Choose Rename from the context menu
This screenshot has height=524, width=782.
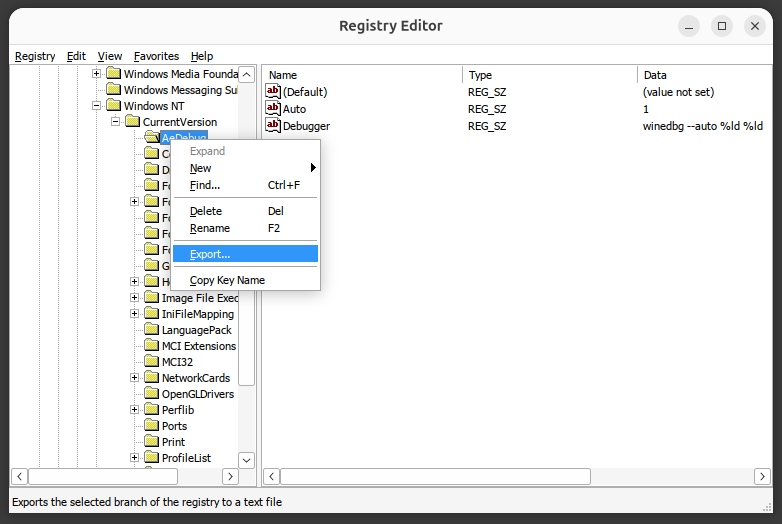[245, 228]
